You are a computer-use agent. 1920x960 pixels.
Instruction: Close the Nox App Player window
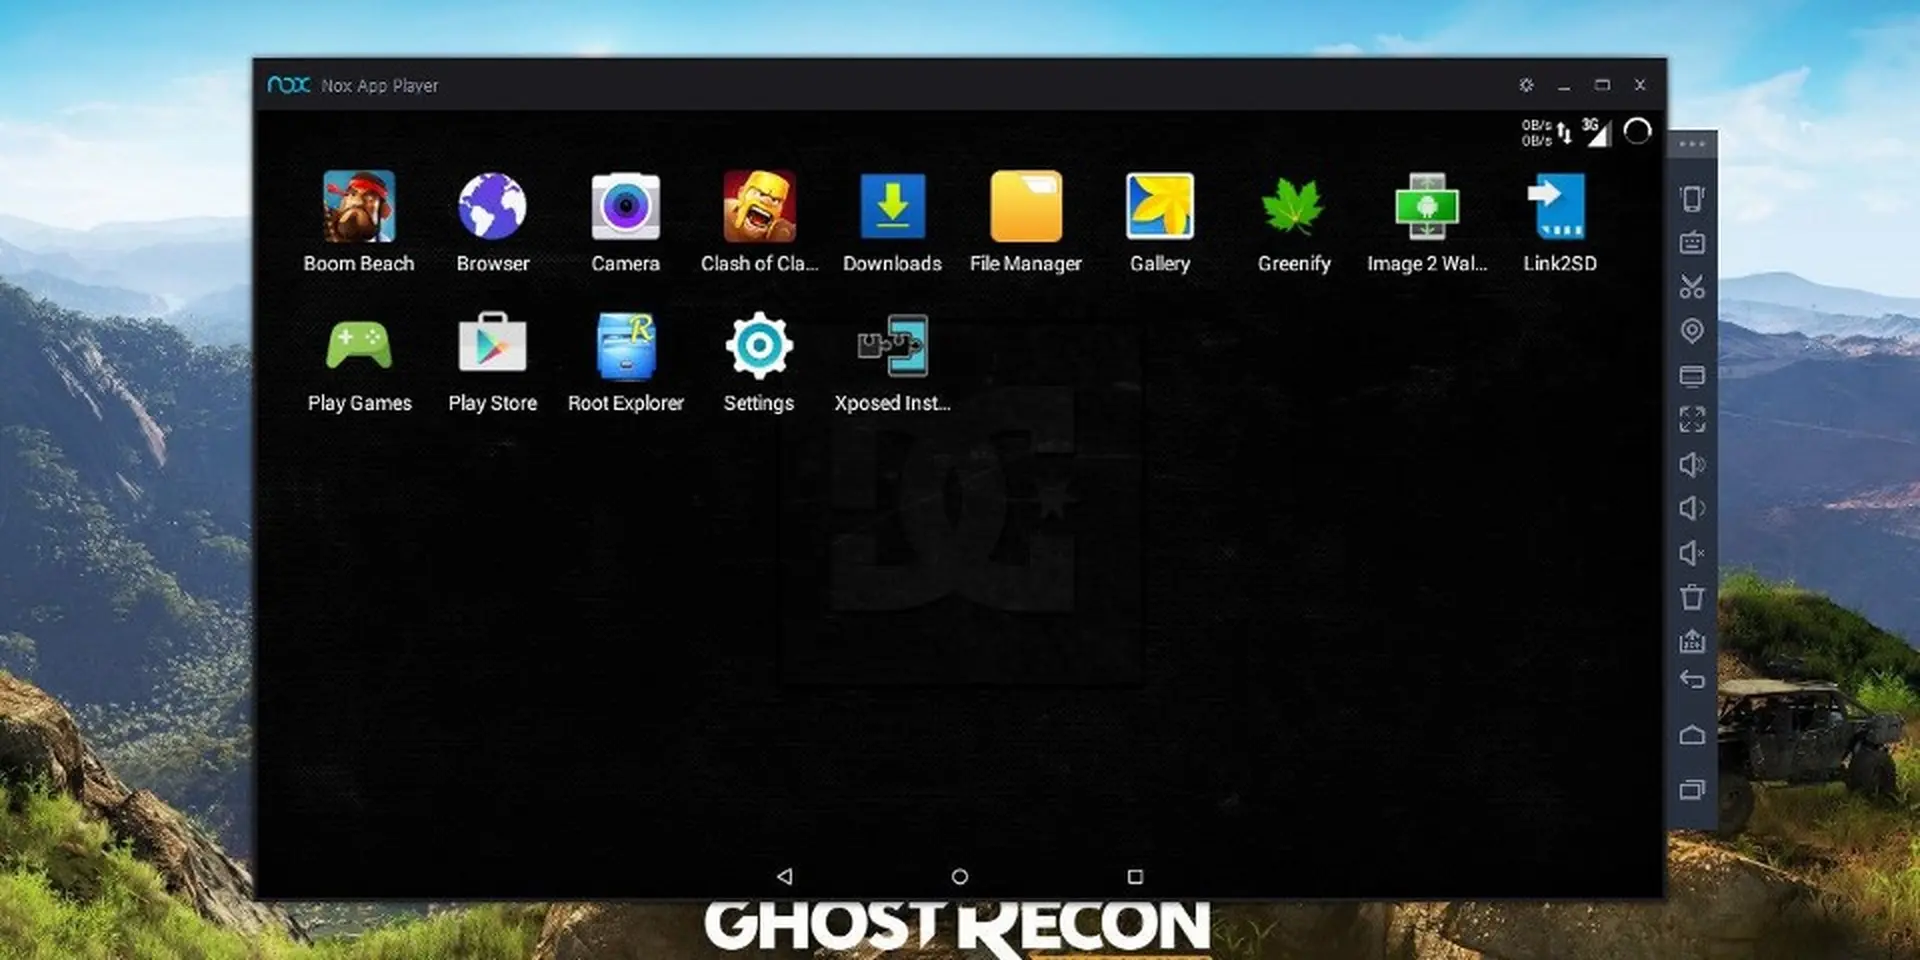pos(1640,85)
